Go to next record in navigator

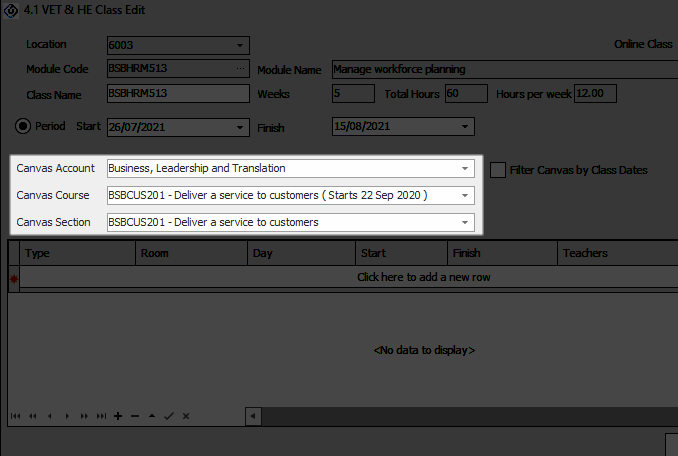67,415
